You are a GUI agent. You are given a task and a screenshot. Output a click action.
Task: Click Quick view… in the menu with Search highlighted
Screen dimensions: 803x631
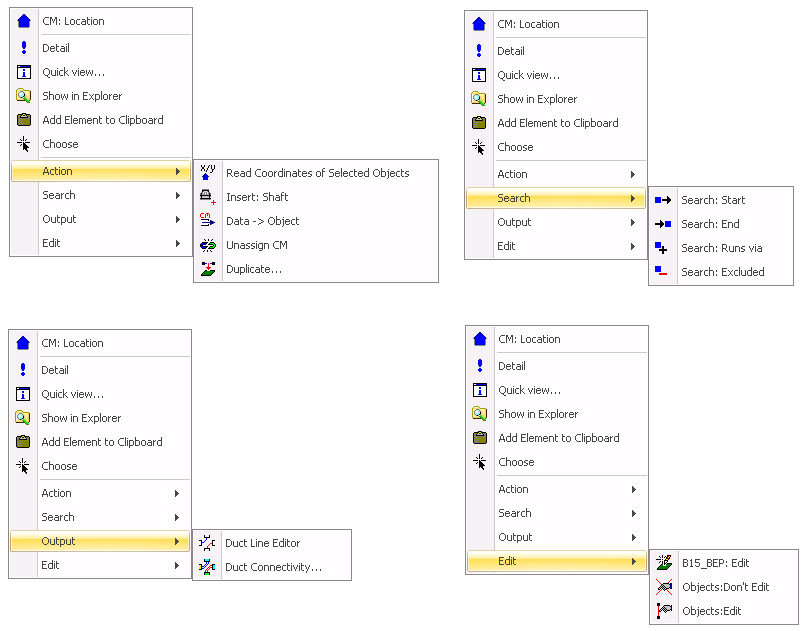point(528,75)
